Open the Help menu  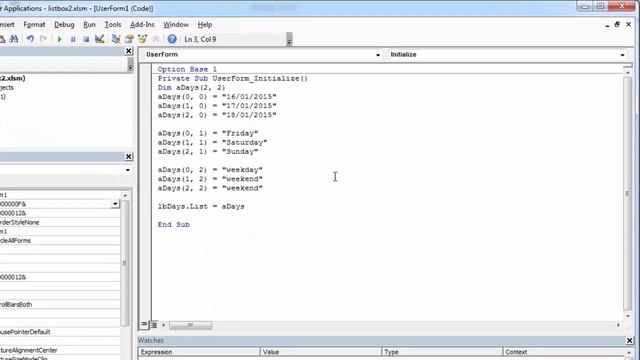pos(204,24)
